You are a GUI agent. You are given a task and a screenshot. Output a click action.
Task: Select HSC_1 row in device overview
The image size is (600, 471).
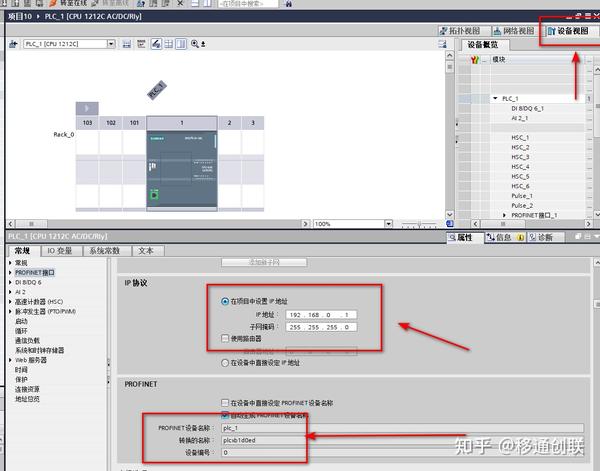[520, 137]
